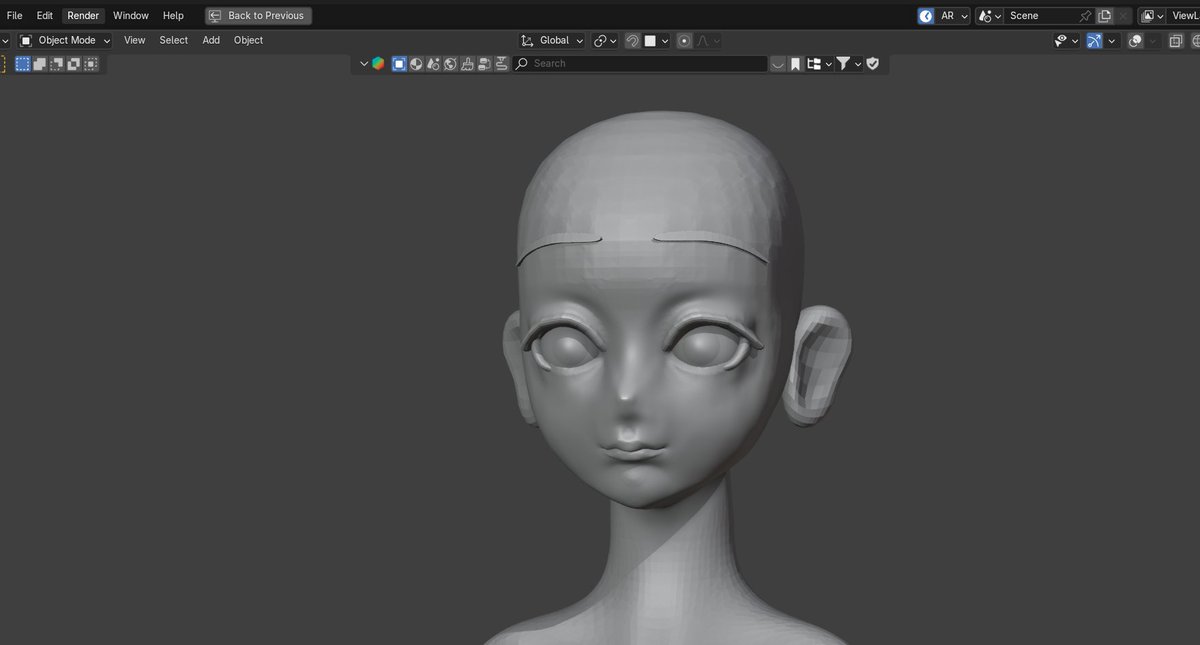Click the Overlays icon in viewport header
Viewport: 1200px width, 645px height.
click(1136, 41)
